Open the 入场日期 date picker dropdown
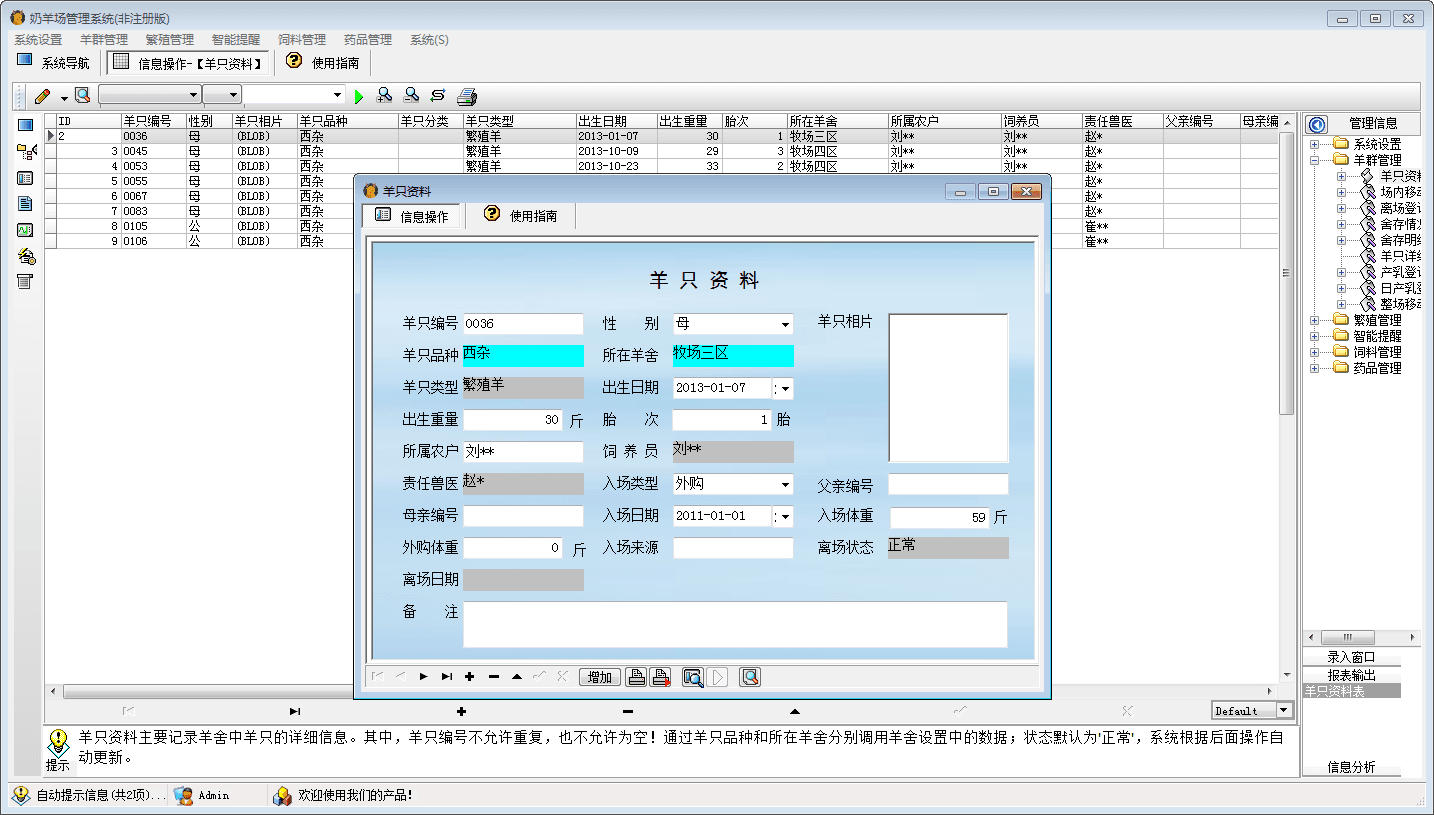 785,517
